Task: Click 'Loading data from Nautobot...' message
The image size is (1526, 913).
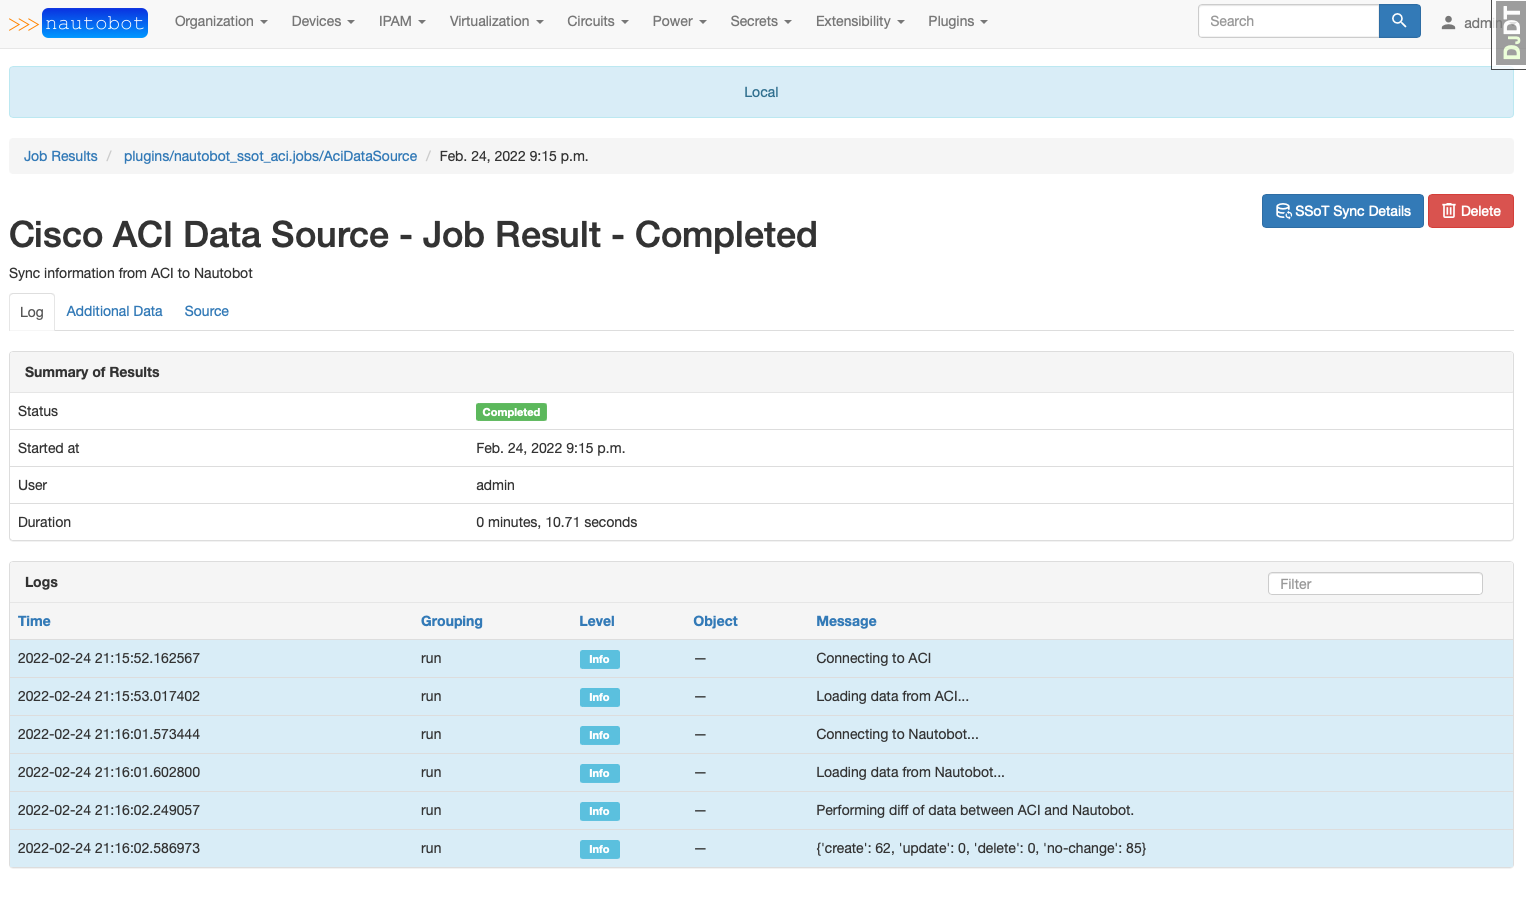Action: click(910, 772)
